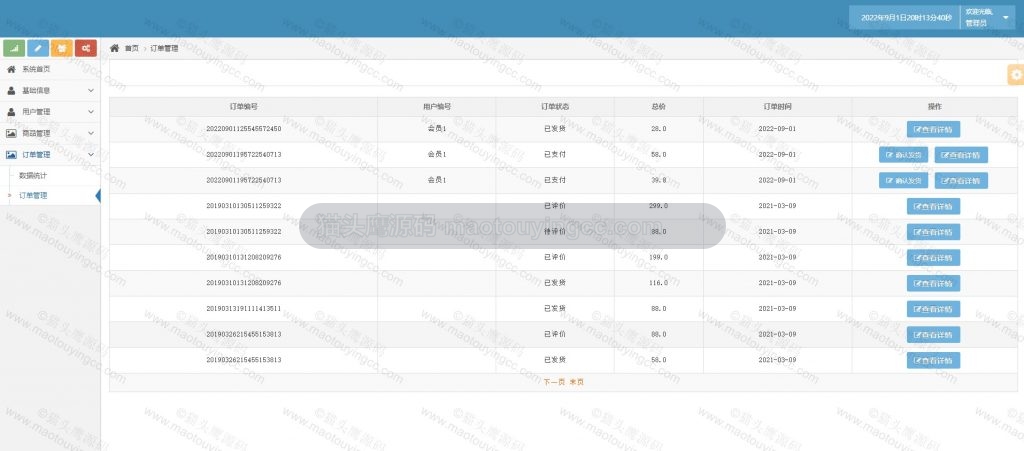The image size is (1024, 451).
Task: Click the 已发货 status of the 28.0 order
Action: click(554, 129)
